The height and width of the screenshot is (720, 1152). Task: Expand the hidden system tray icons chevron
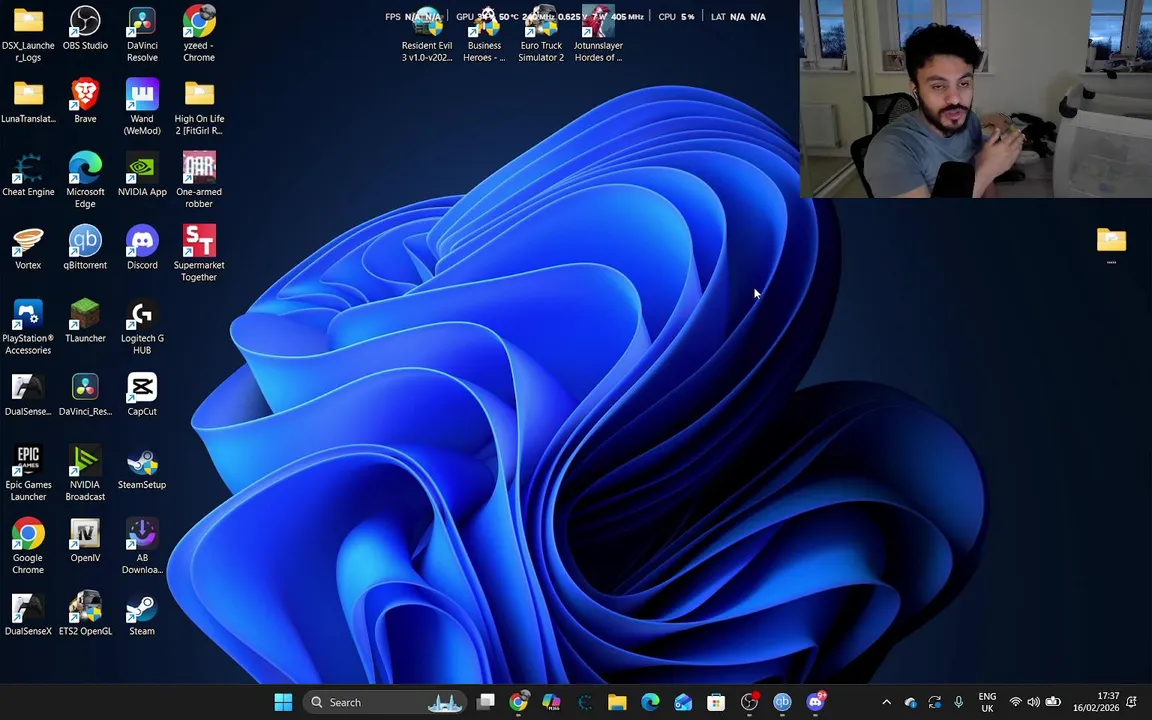pyautogui.click(x=887, y=702)
